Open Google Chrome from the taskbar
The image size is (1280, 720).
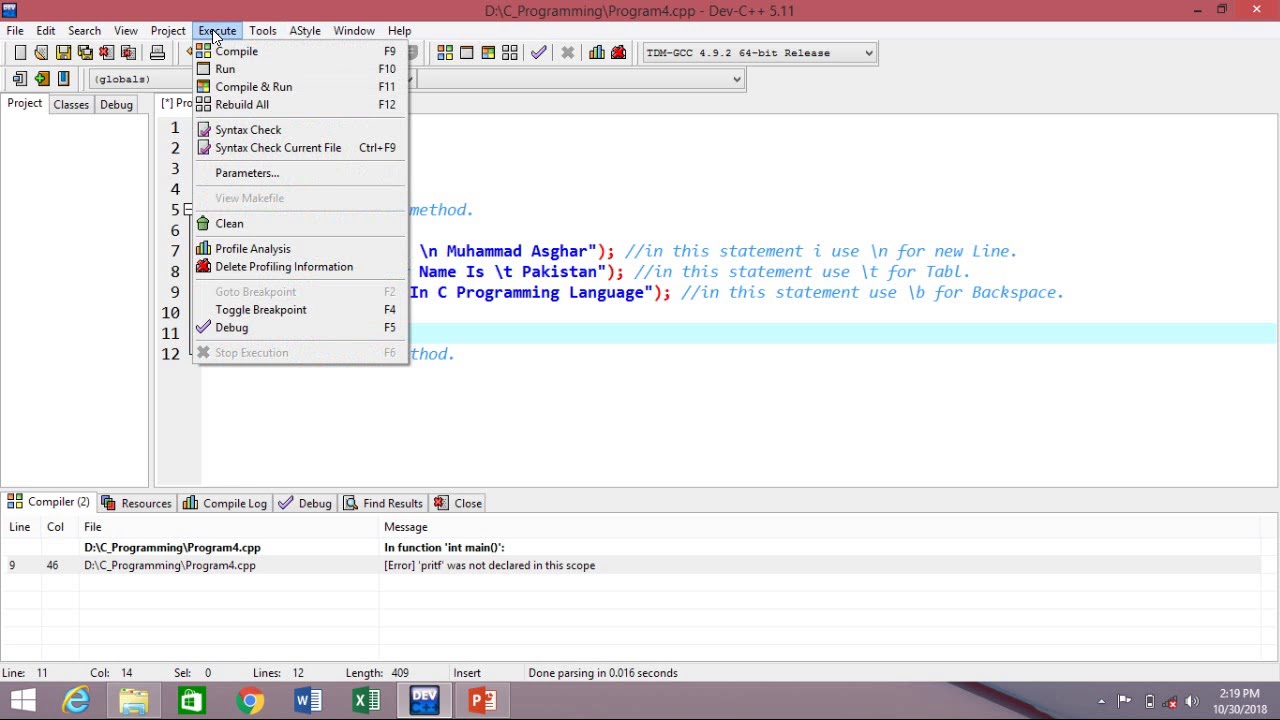[x=250, y=701]
